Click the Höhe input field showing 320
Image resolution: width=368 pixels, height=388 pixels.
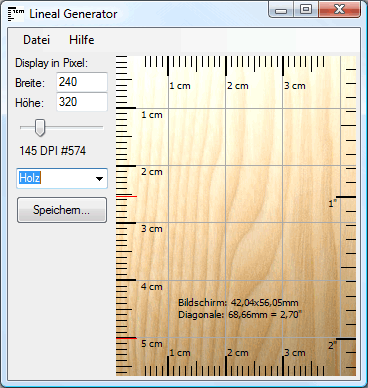coord(82,102)
